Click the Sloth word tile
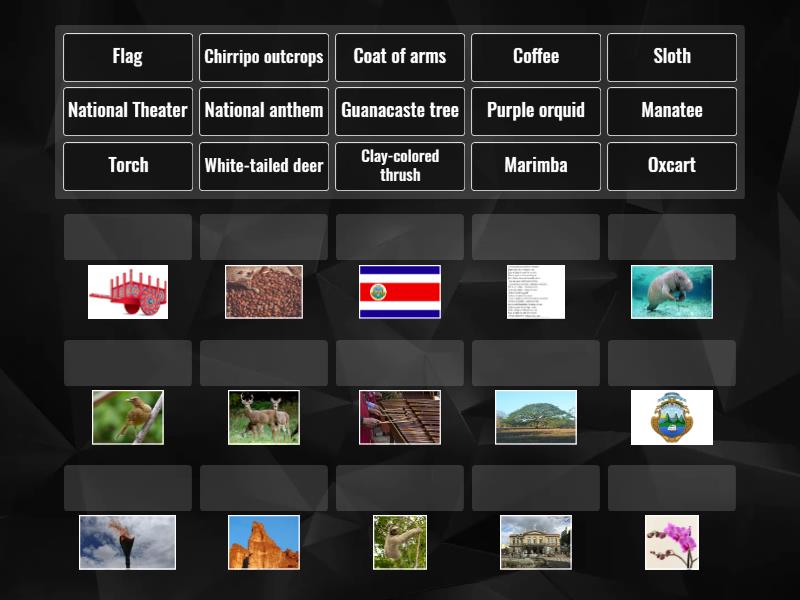This screenshot has height=600, width=800. (671, 57)
